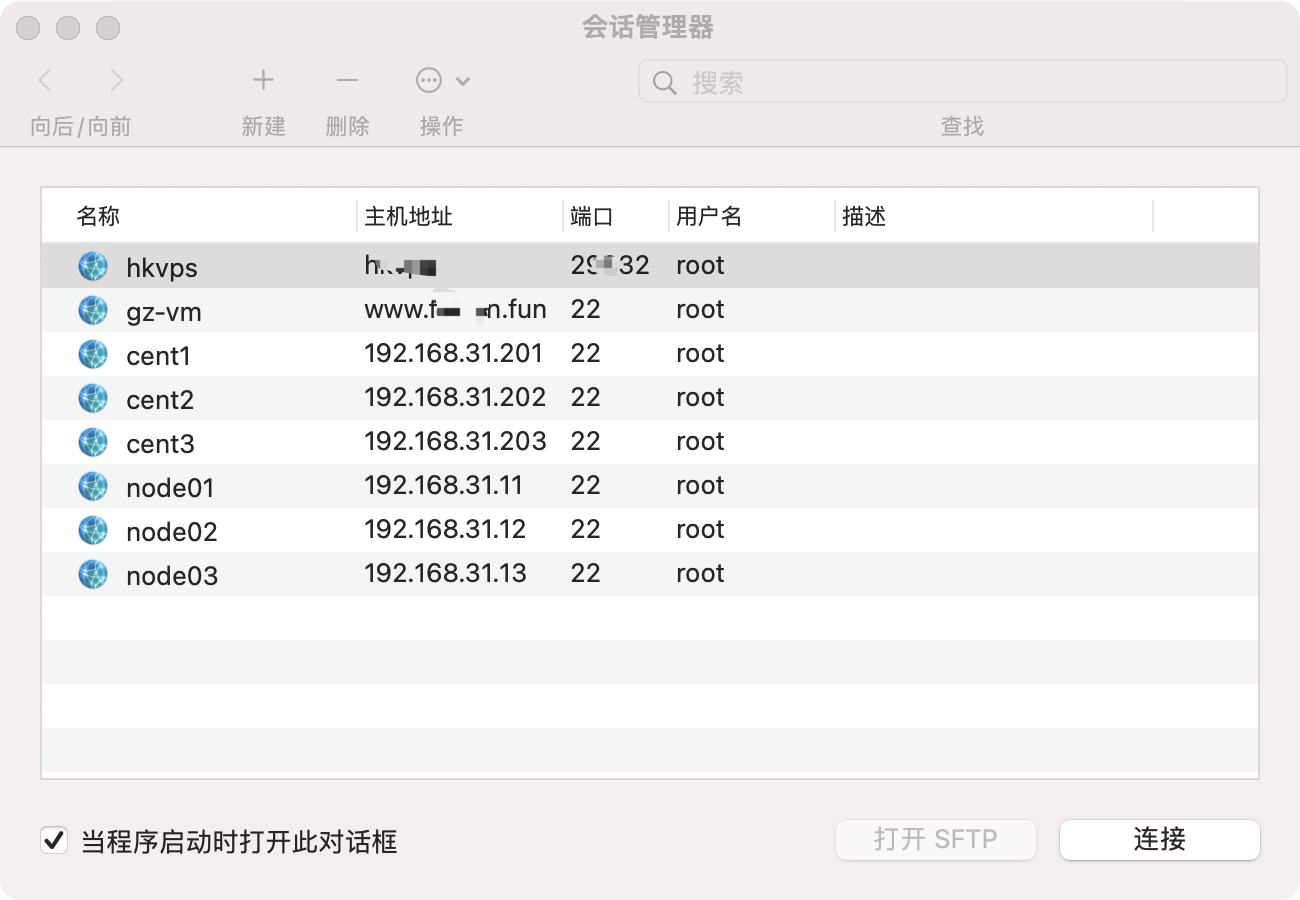Click inside the 搜索 search field
The image size is (1300, 900).
[x=960, y=82]
